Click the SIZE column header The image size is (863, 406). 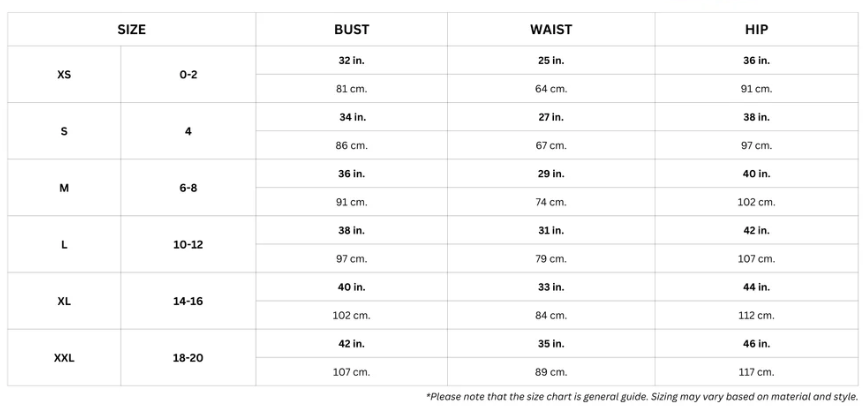tap(131, 30)
